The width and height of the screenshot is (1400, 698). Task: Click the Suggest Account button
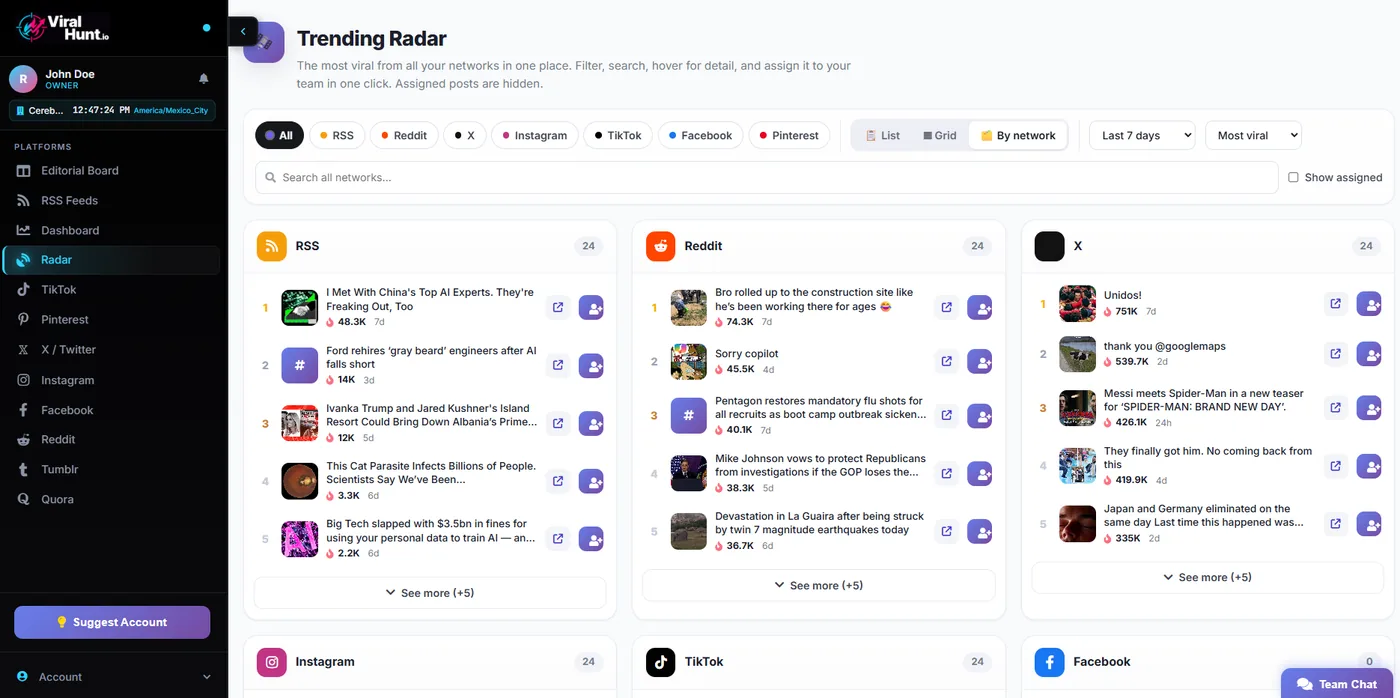pyautogui.click(x=112, y=622)
